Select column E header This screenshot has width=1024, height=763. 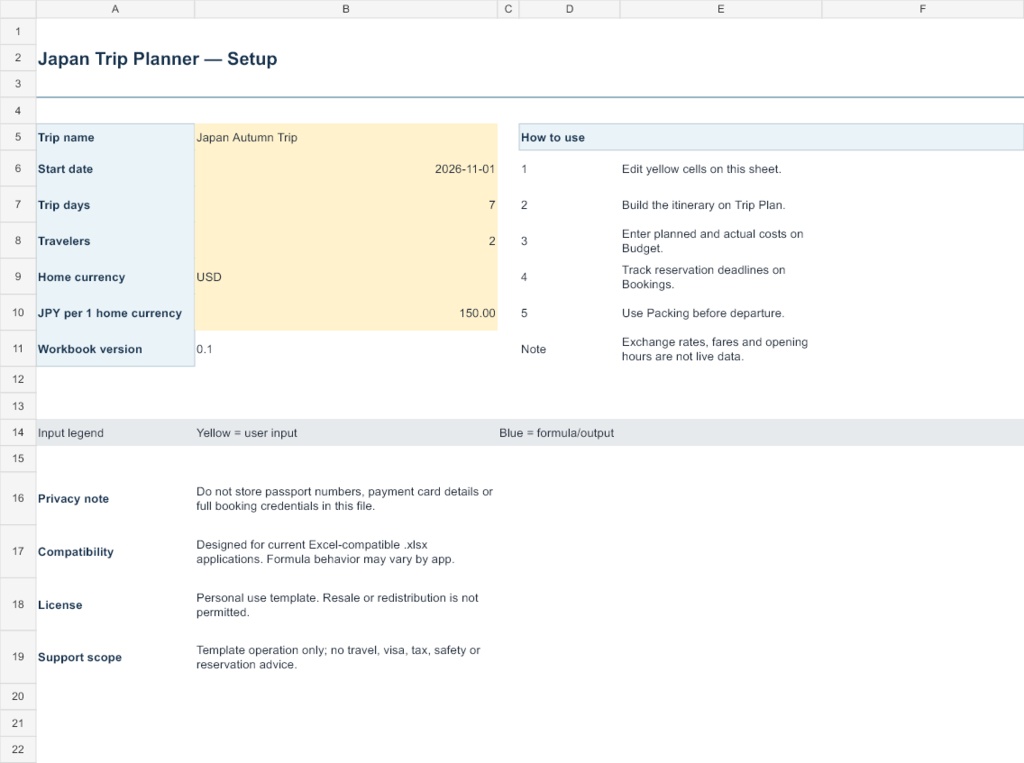pos(720,8)
